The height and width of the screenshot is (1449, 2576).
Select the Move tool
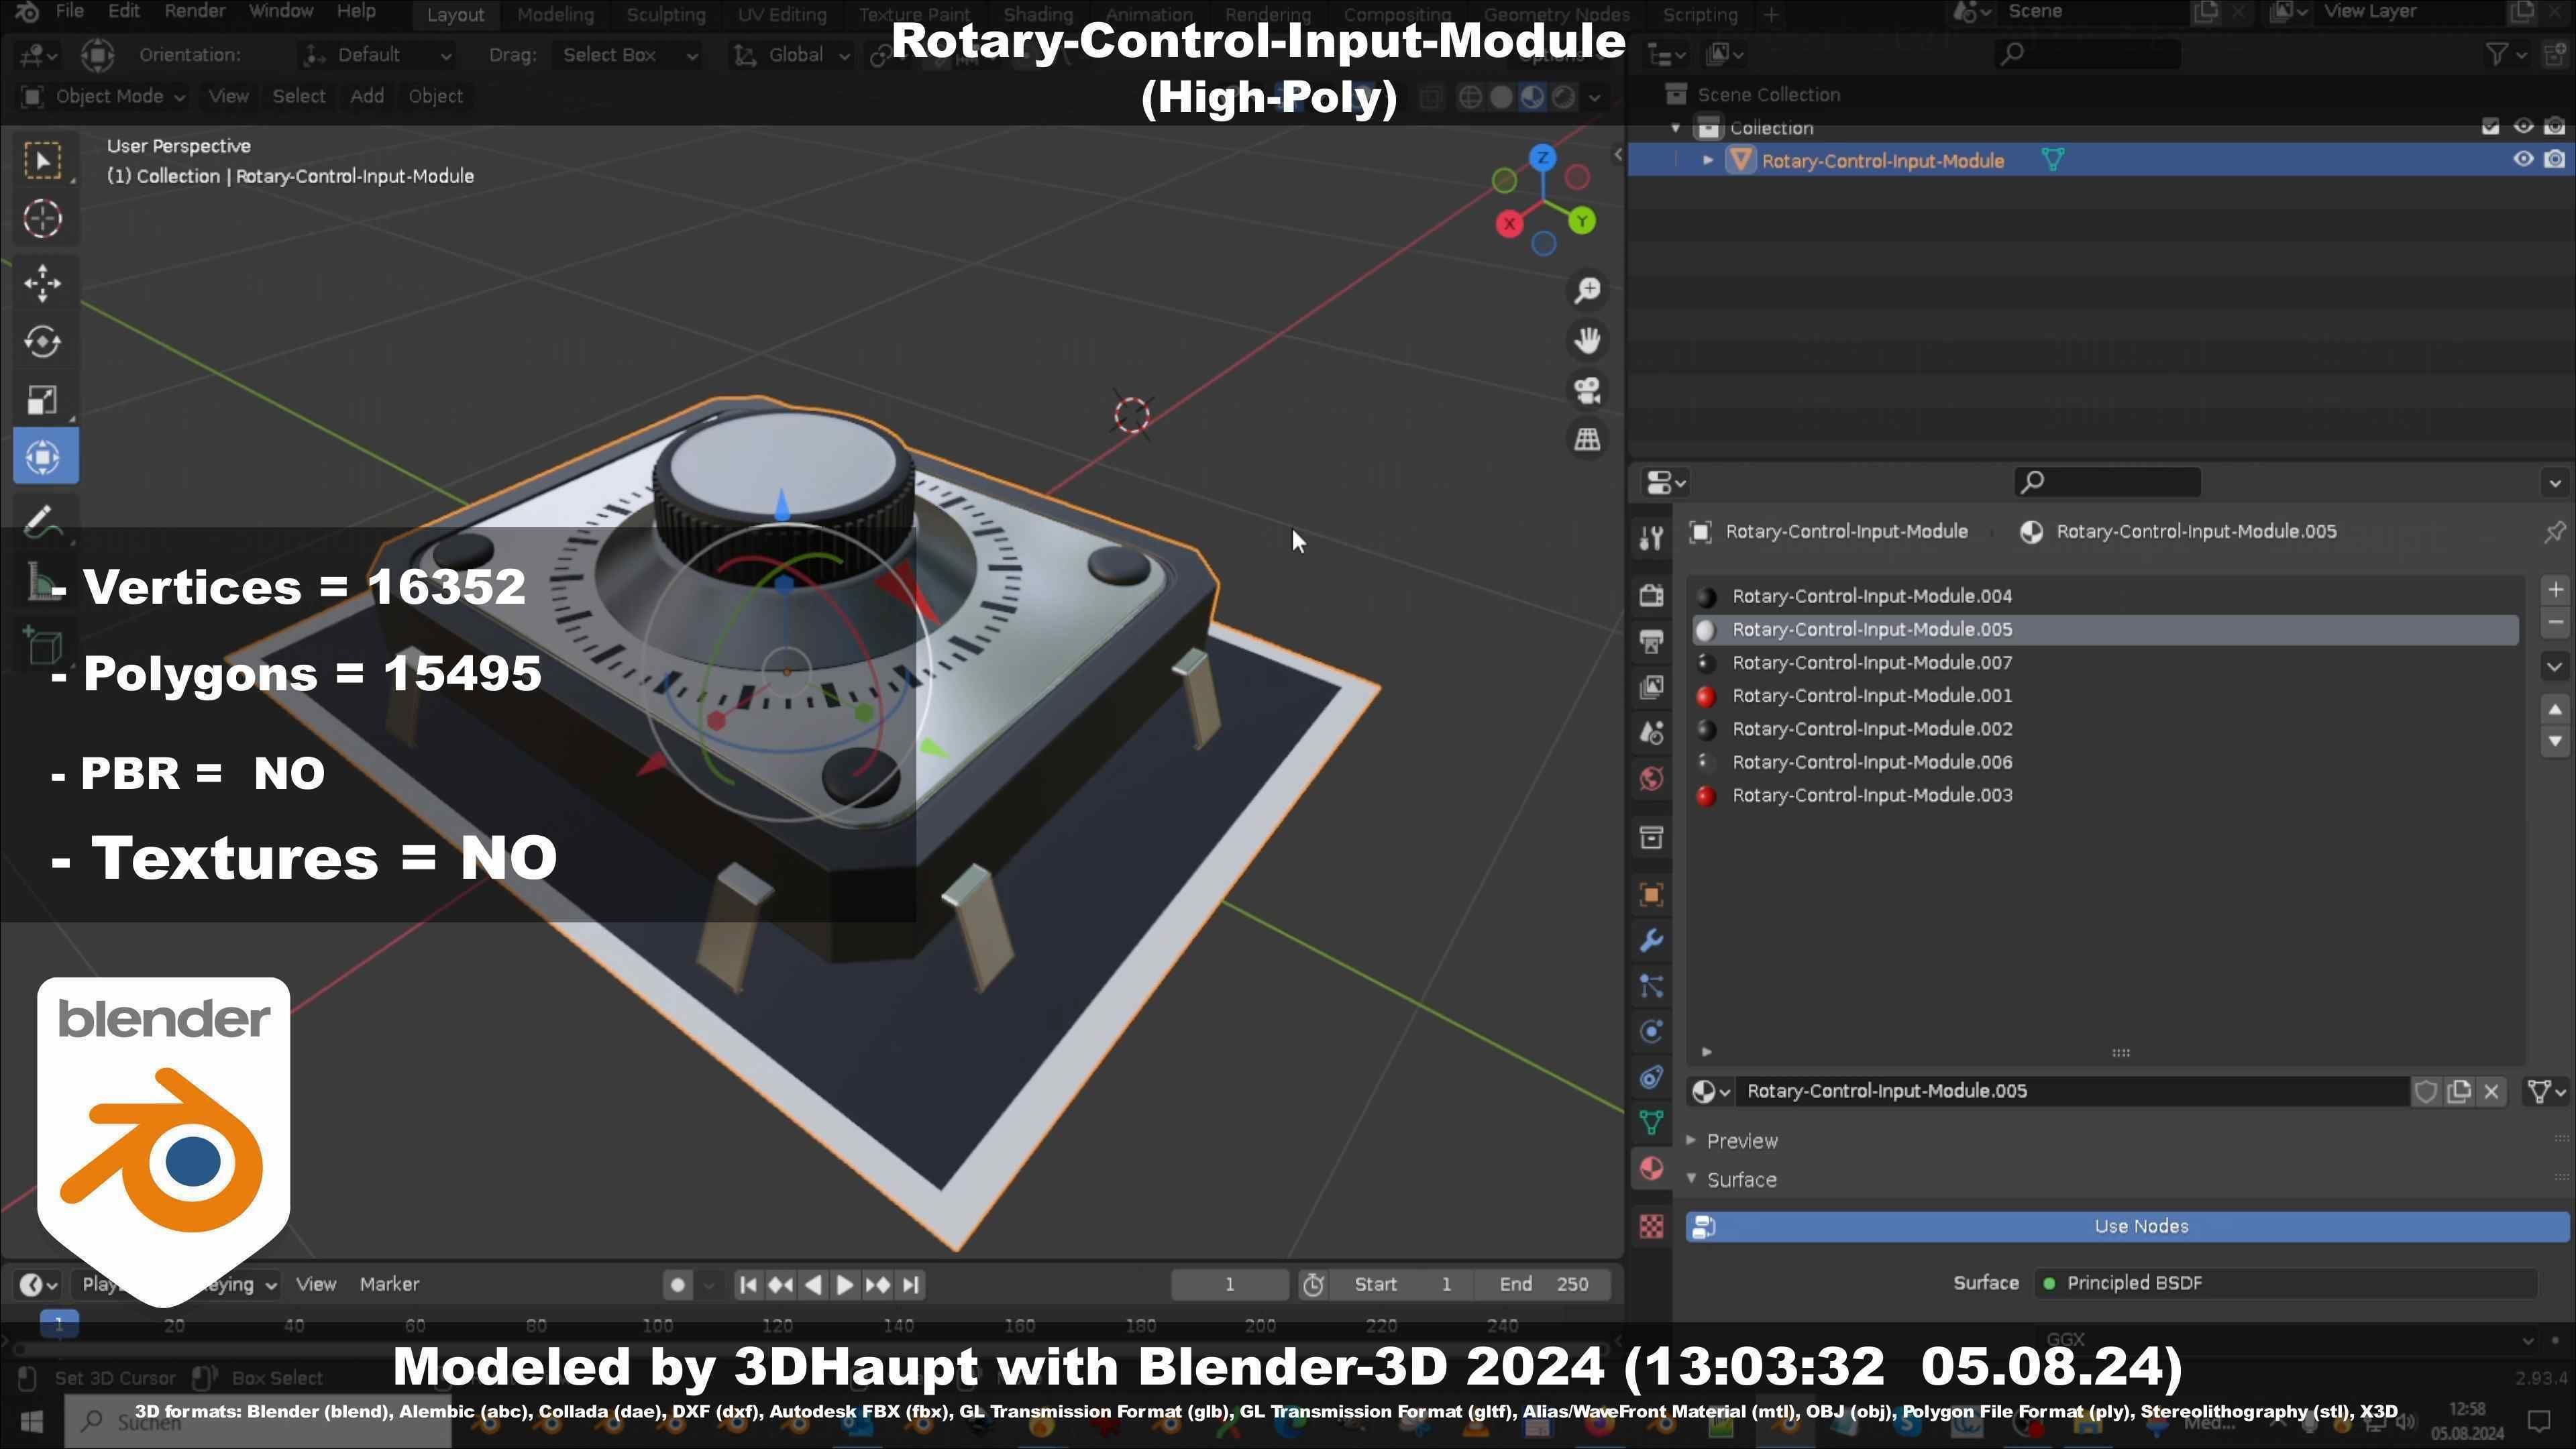(x=43, y=283)
